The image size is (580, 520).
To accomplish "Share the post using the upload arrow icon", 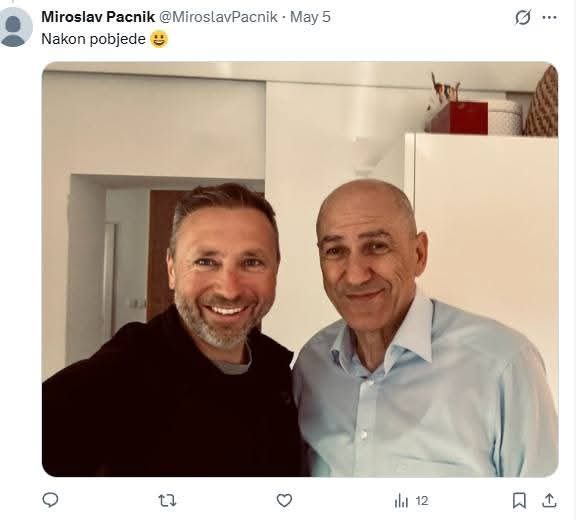I will [549, 500].
